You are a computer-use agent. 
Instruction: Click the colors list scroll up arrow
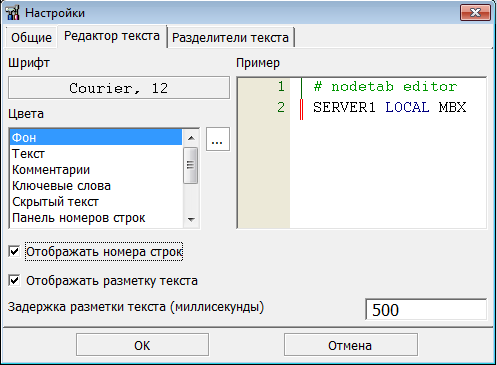191,138
